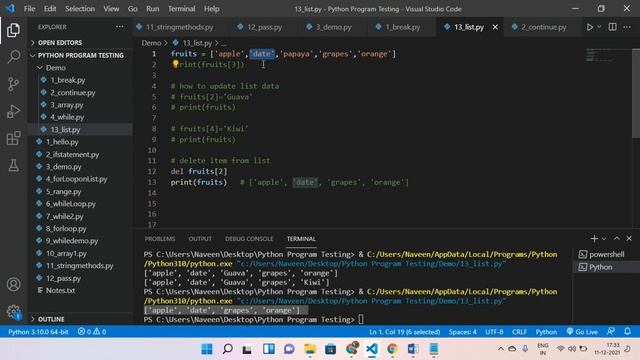Switch to the 2_continue.py editor tab

coord(543,27)
